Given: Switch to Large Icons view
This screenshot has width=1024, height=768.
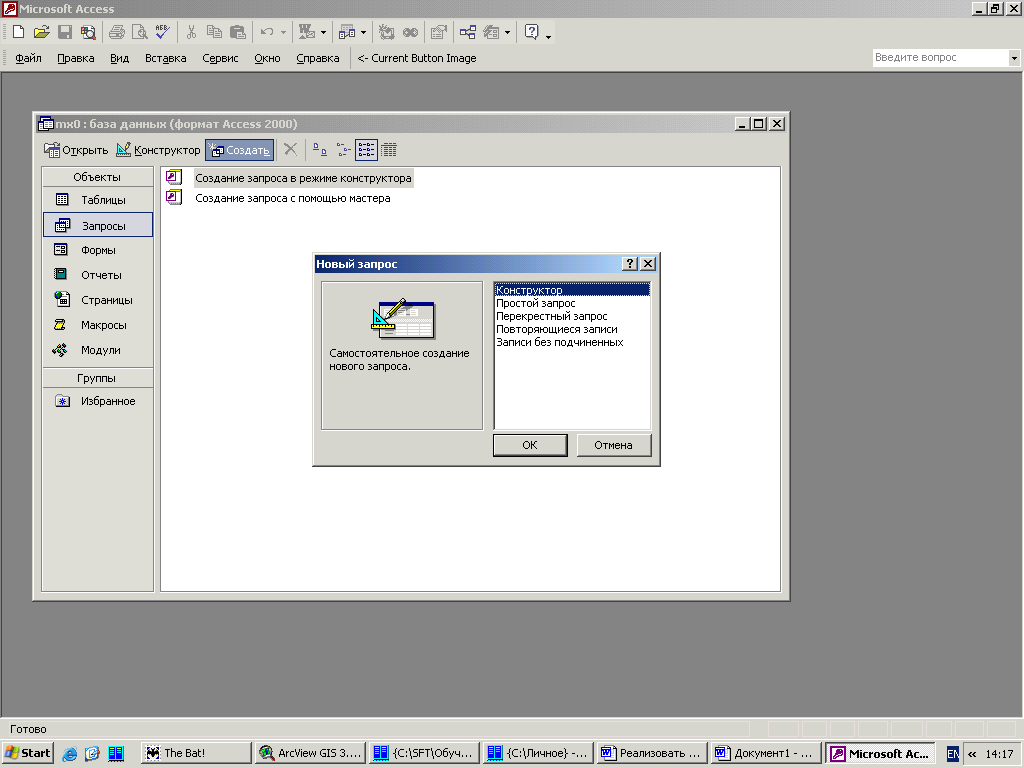Looking at the screenshot, I should coord(319,150).
